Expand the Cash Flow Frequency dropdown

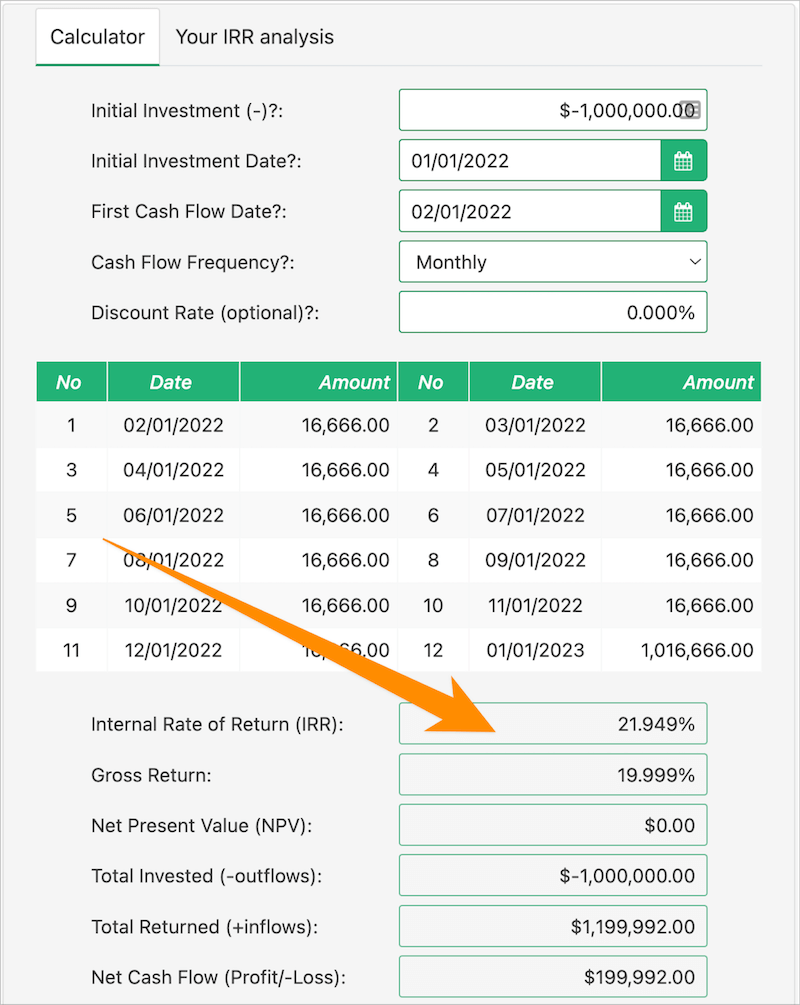[x=553, y=262]
